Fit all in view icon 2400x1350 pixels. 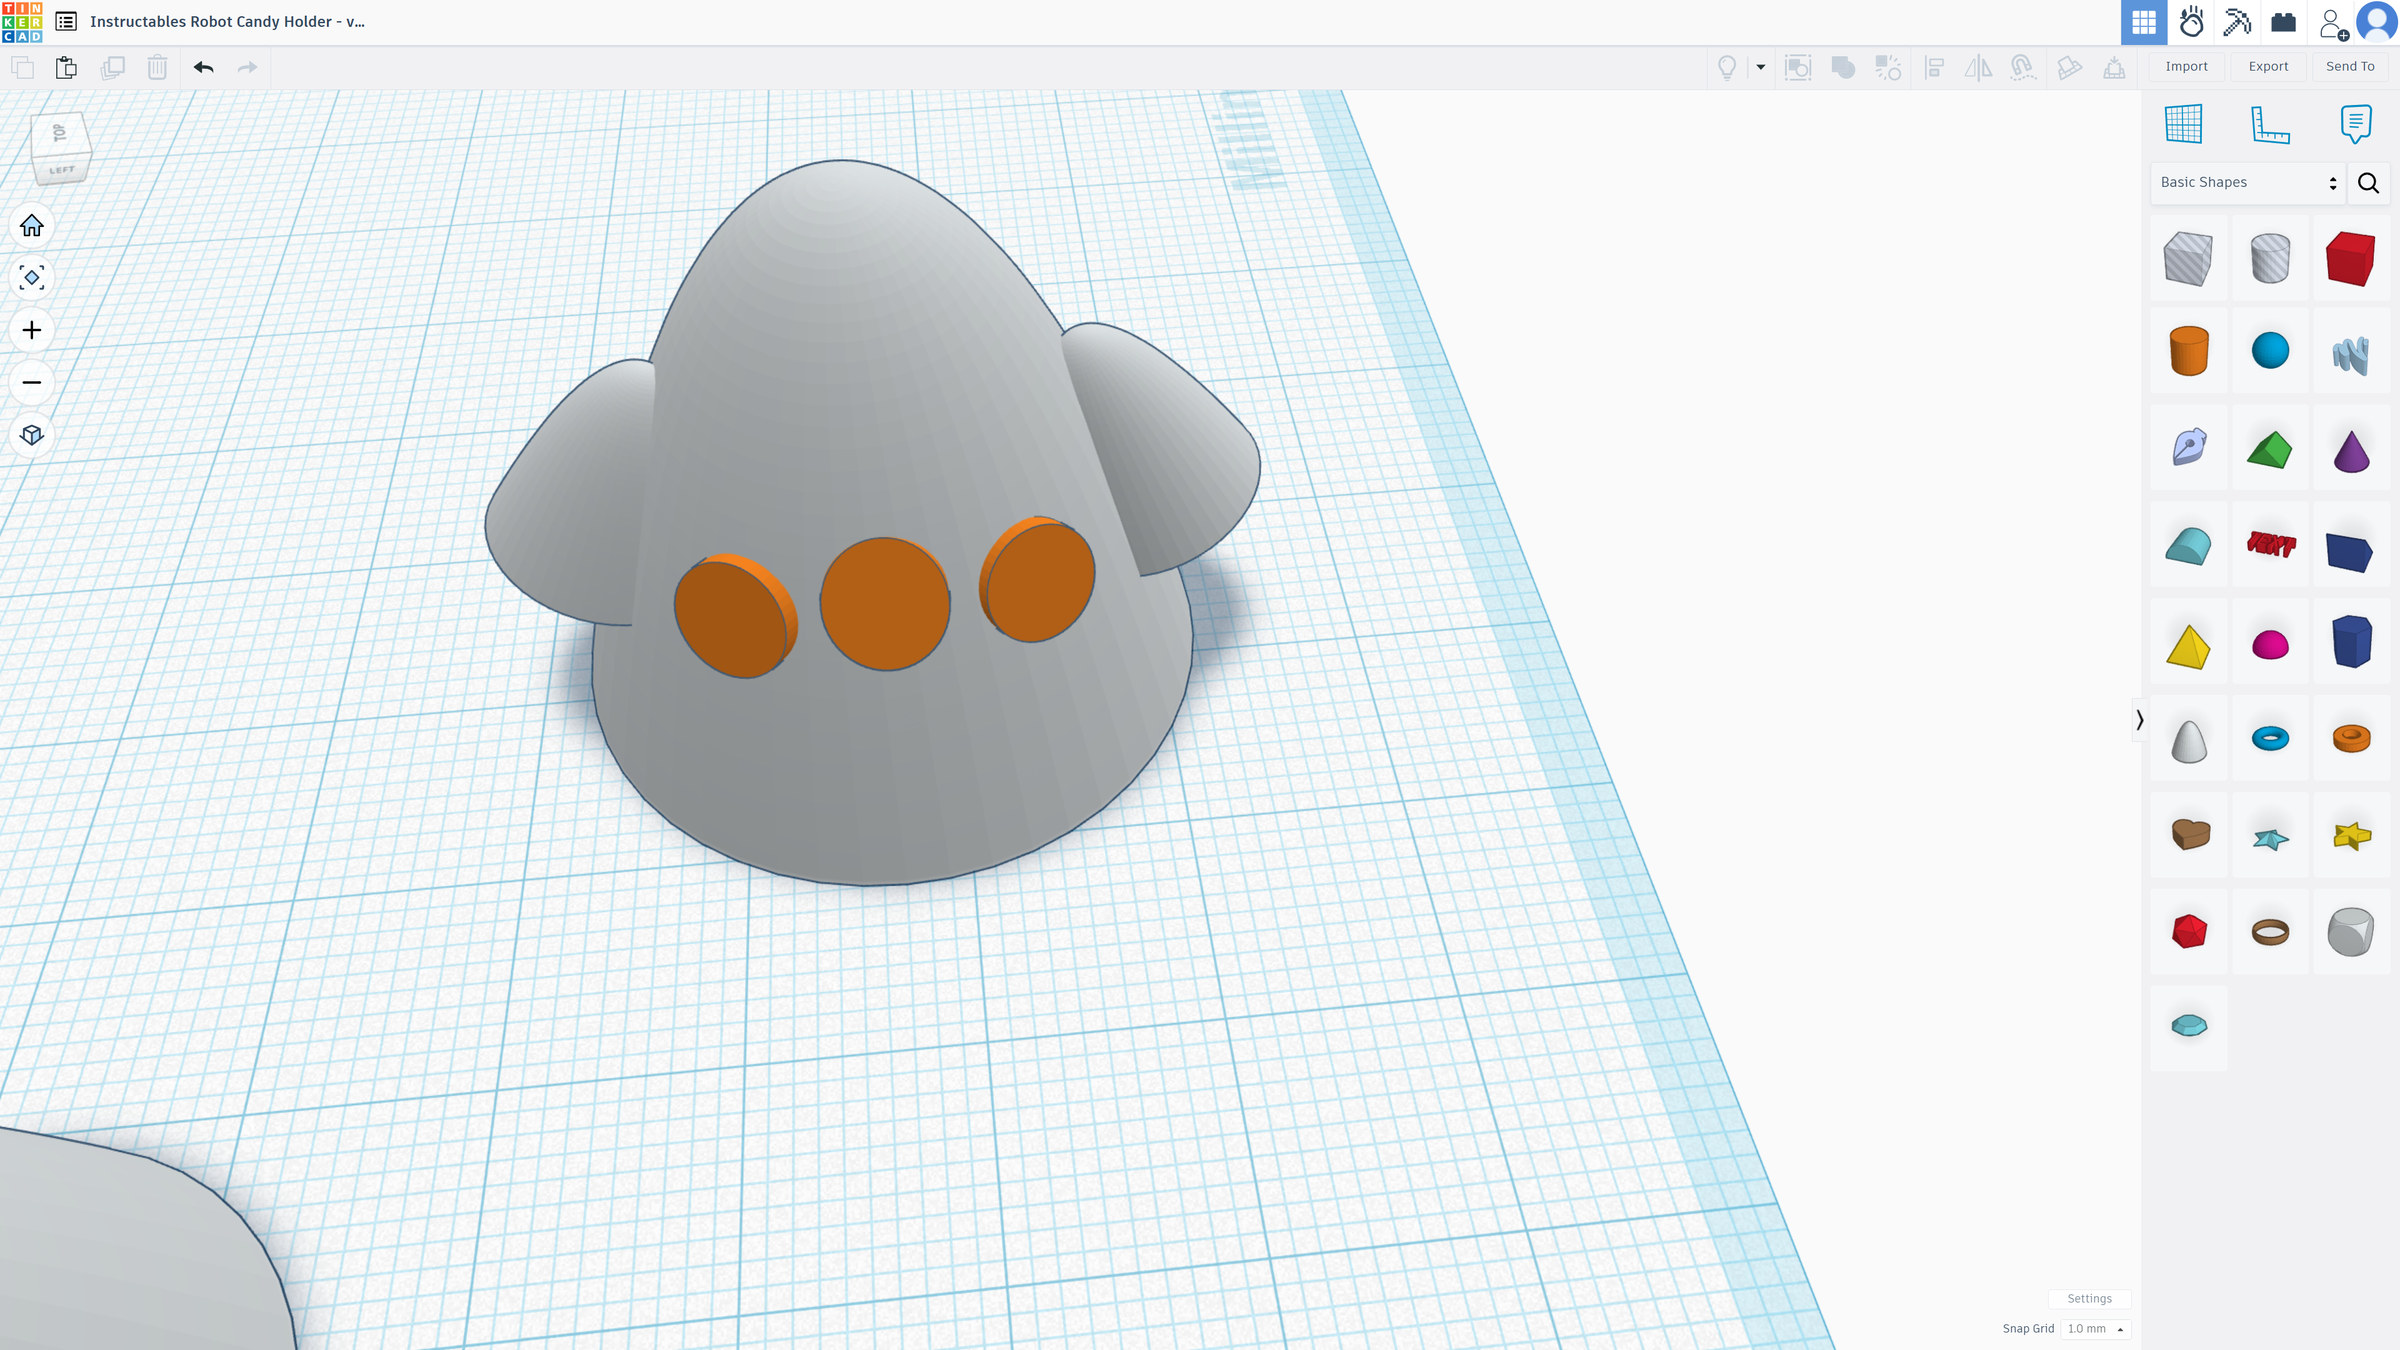coord(32,278)
